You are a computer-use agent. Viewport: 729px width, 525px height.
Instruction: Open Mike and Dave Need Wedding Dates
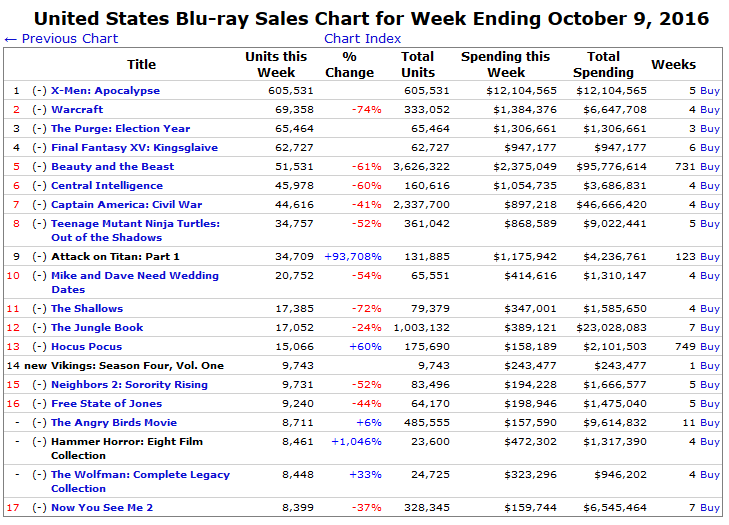coord(134,276)
